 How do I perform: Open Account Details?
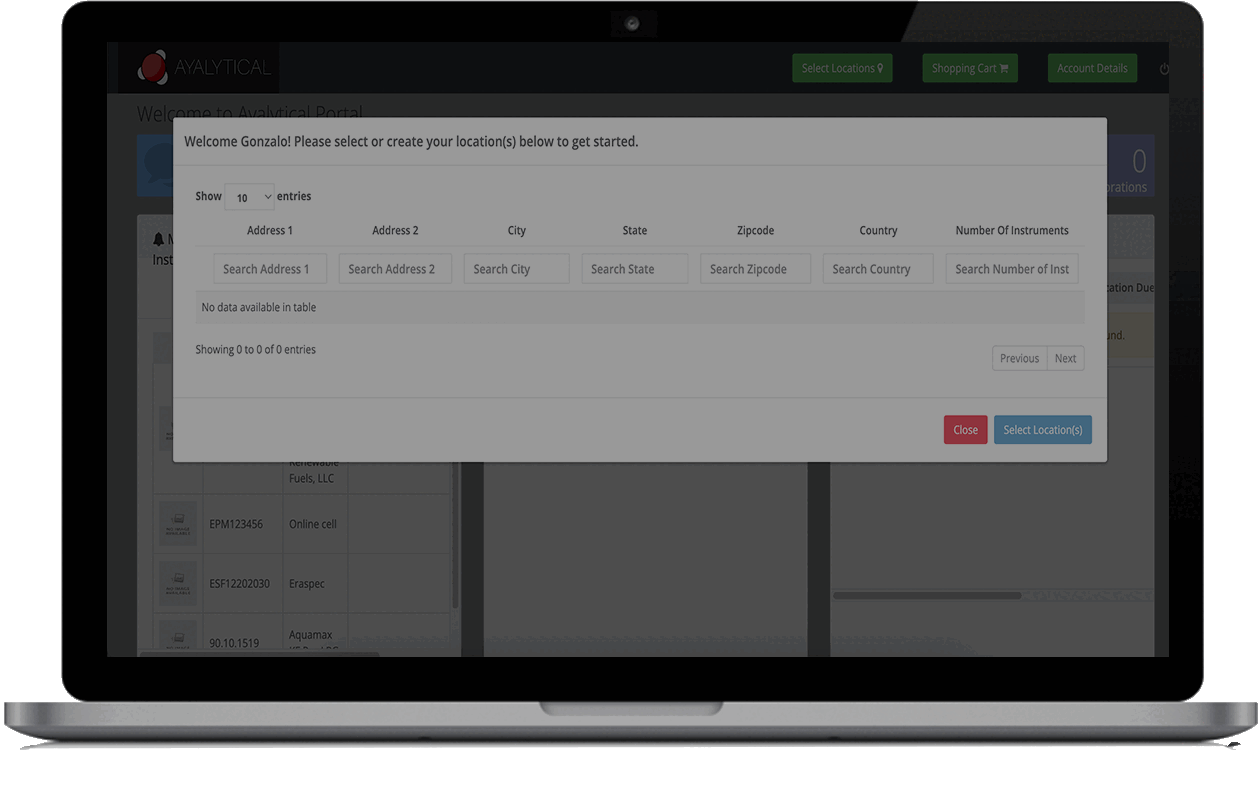coord(1092,68)
